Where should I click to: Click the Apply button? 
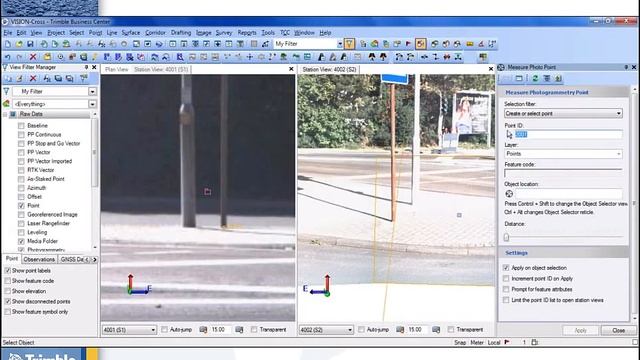coord(580,330)
